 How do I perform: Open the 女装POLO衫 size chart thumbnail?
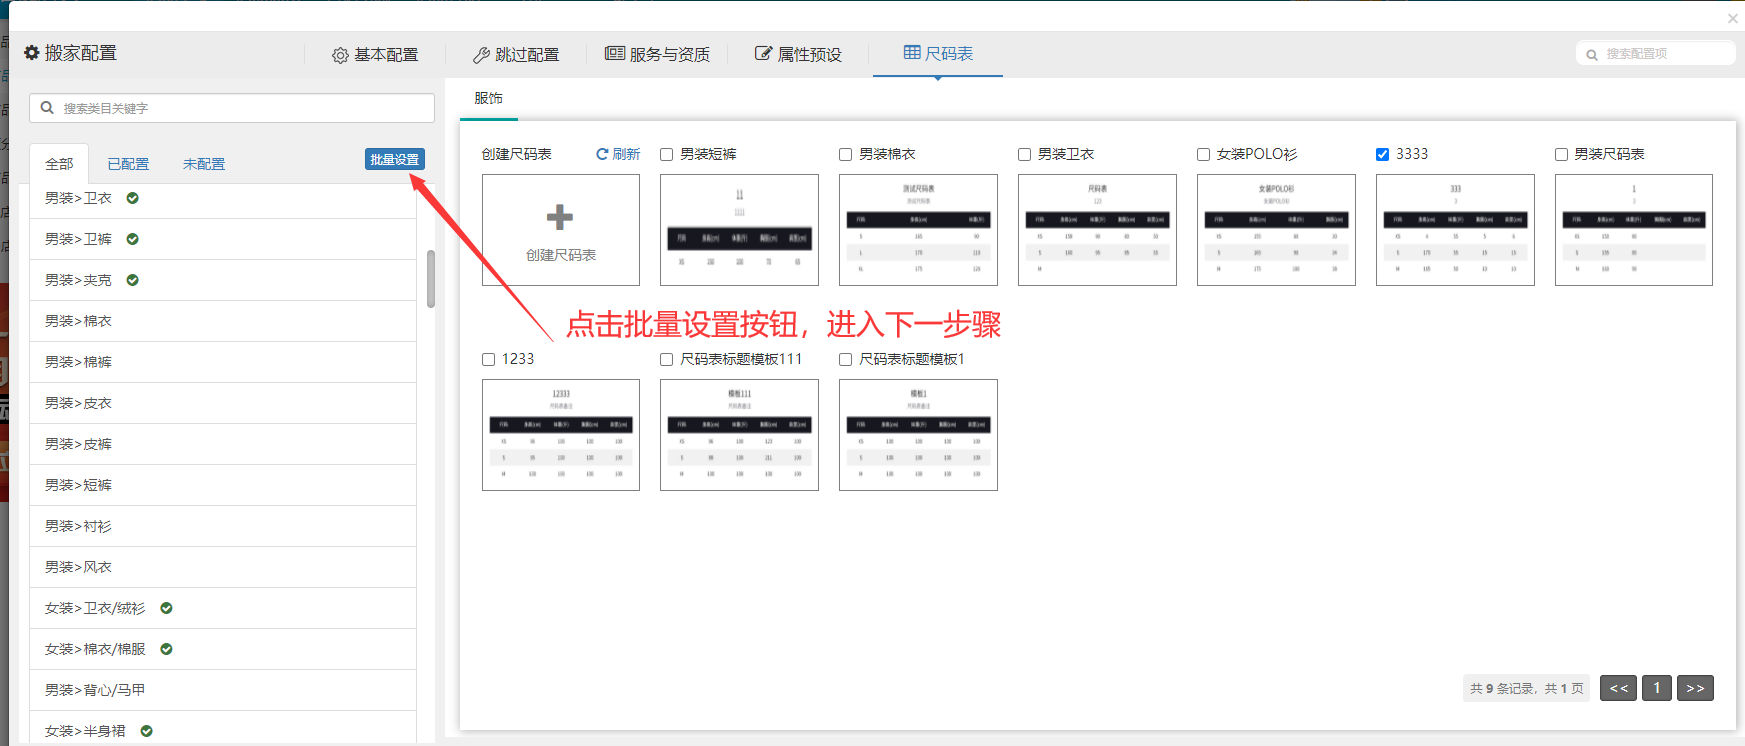1276,230
